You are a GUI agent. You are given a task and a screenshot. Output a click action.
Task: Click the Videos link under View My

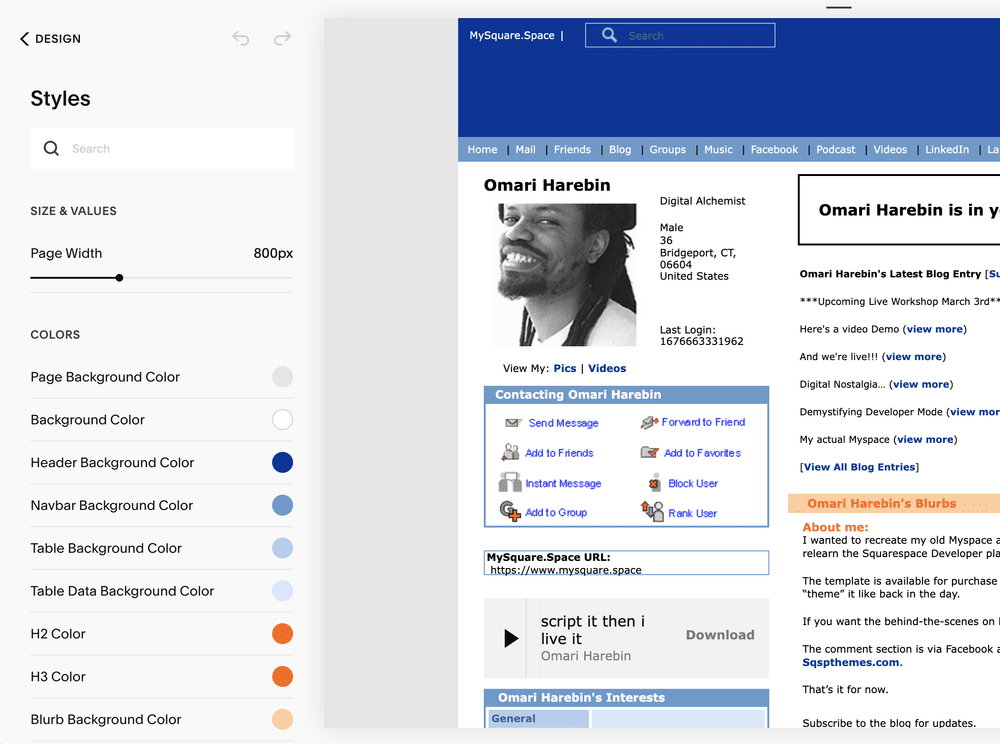607,368
